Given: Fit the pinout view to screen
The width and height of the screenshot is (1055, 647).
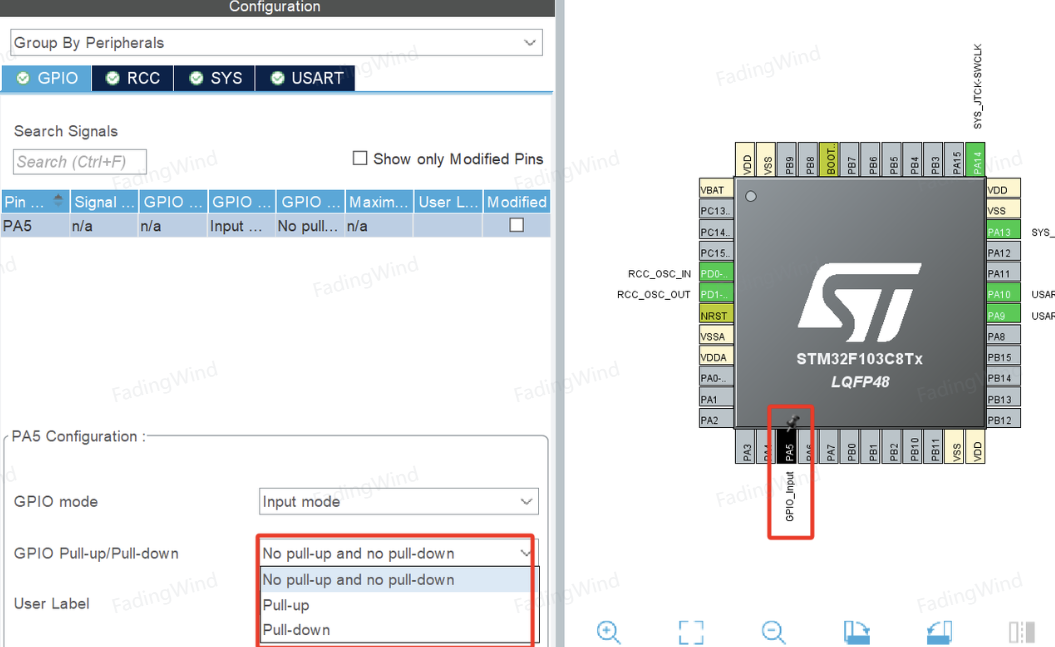Looking at the screenshot, I should pyautogui.click(x=691, y=632).
